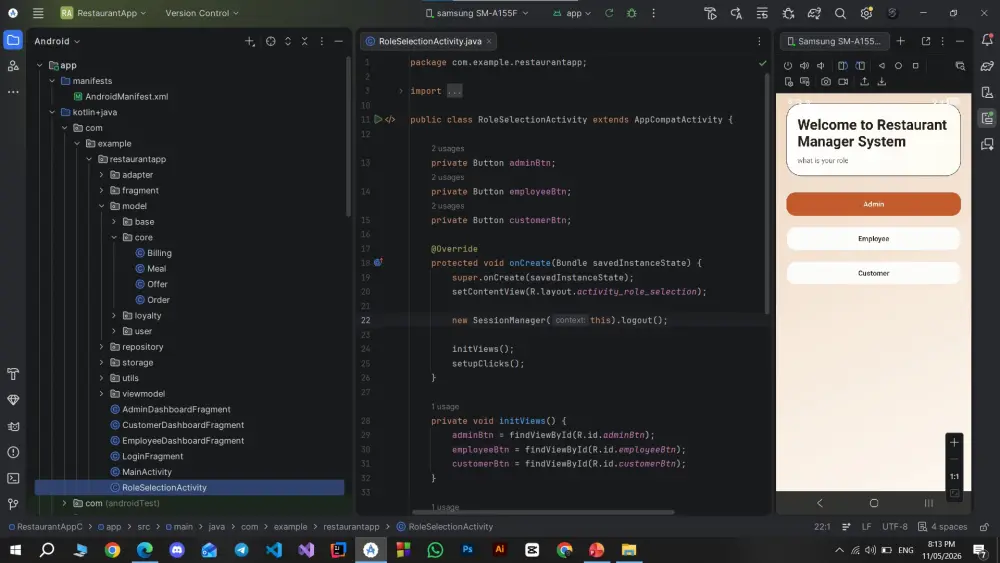The width and height of the screenshot is (1000, 563).
Task: Collapse the core package
Action: [x=114, y=237]
